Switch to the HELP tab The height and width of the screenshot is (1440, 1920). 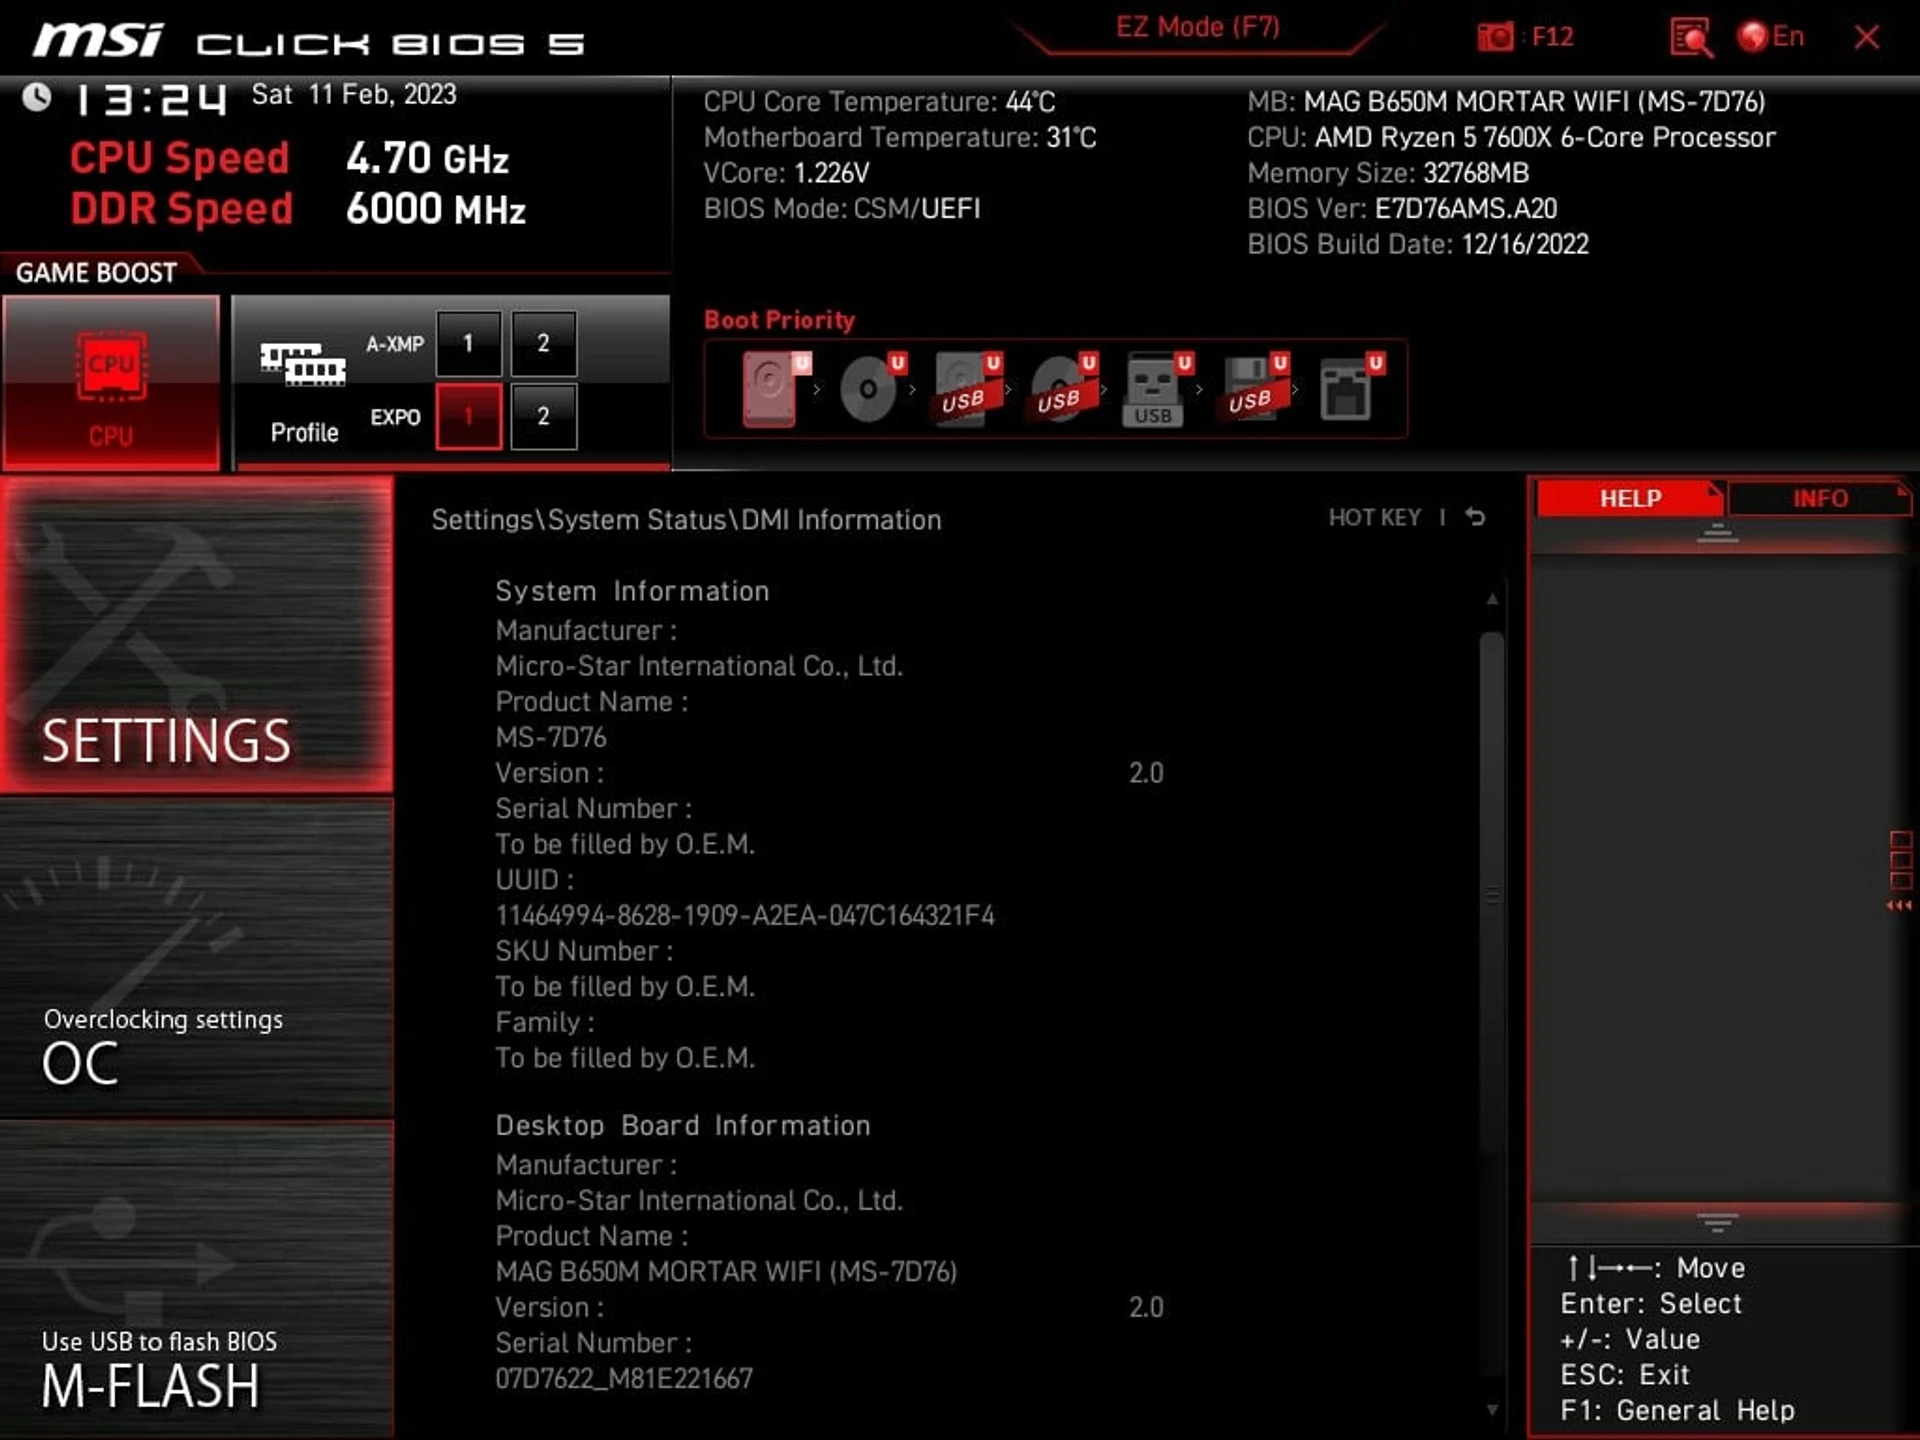click(1630, 498)
